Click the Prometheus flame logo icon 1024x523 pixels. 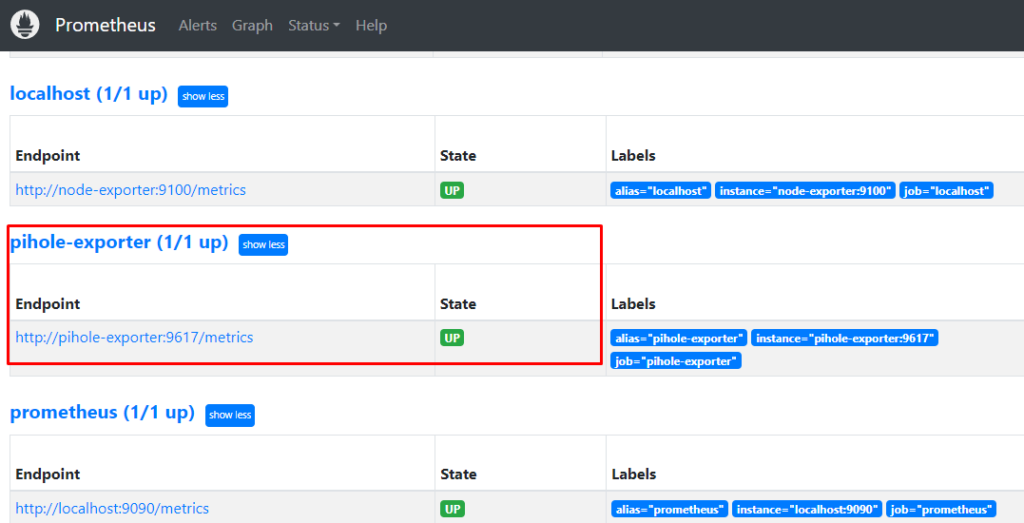click(x=25, y=25)
